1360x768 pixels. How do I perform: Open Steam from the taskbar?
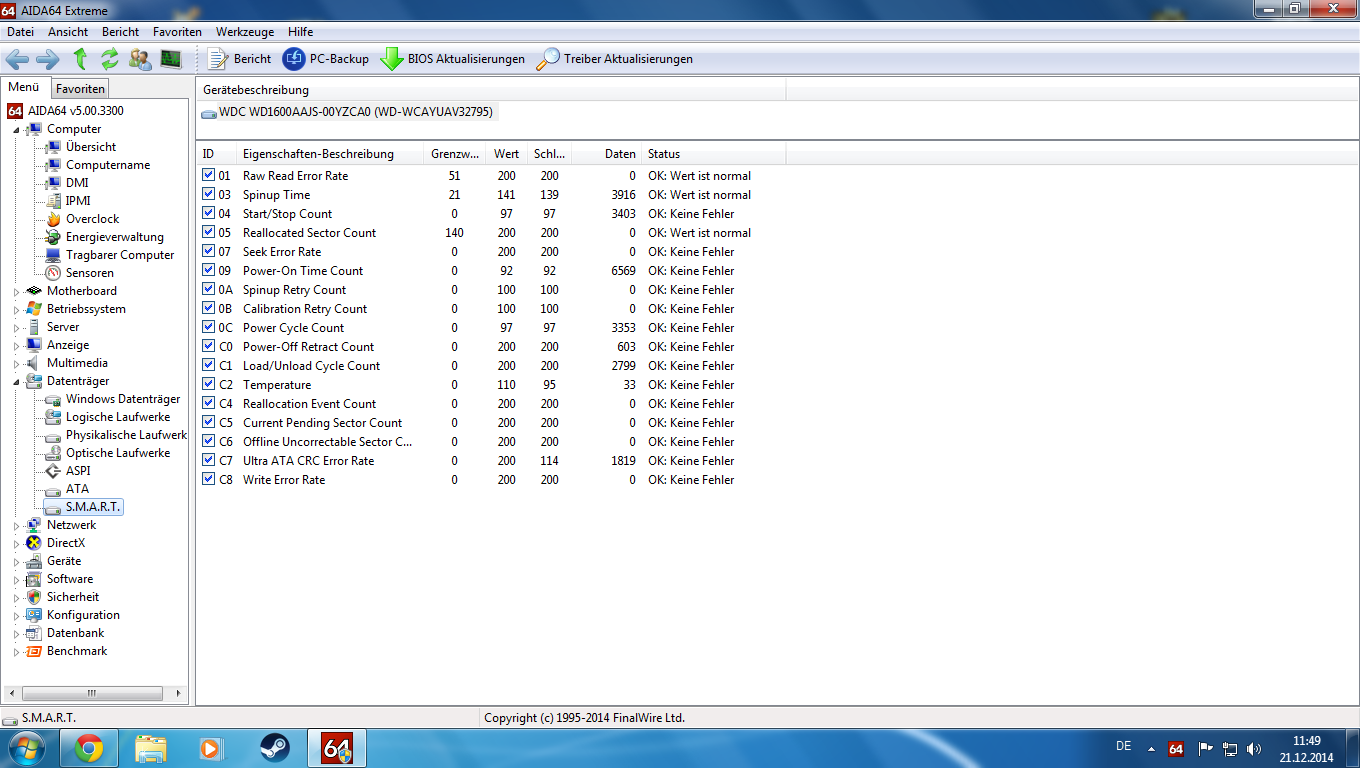click(275, 747)
